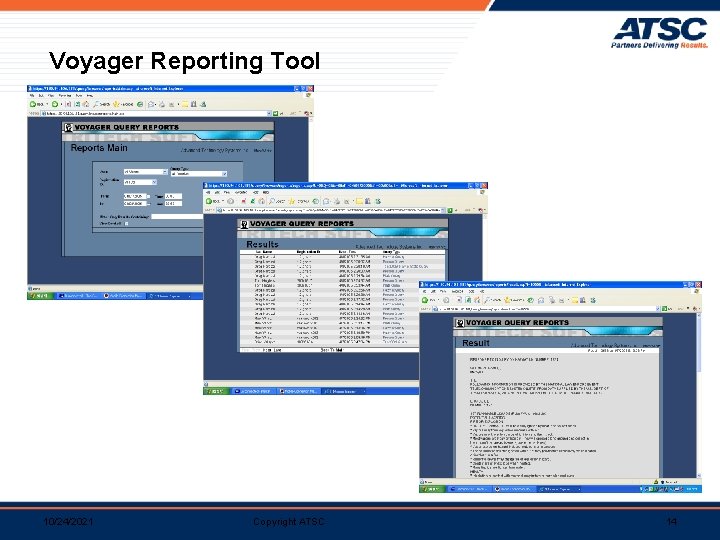
Task: Click green Go button in Reports Main window
Action: (276, 113)
